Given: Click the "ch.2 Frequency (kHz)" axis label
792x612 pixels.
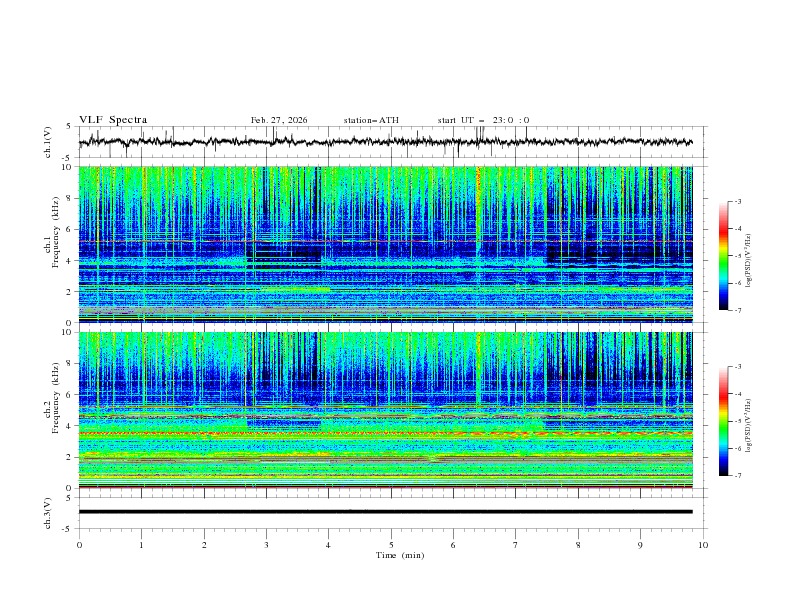Looking at the screenshot, I should pos(52,397).
